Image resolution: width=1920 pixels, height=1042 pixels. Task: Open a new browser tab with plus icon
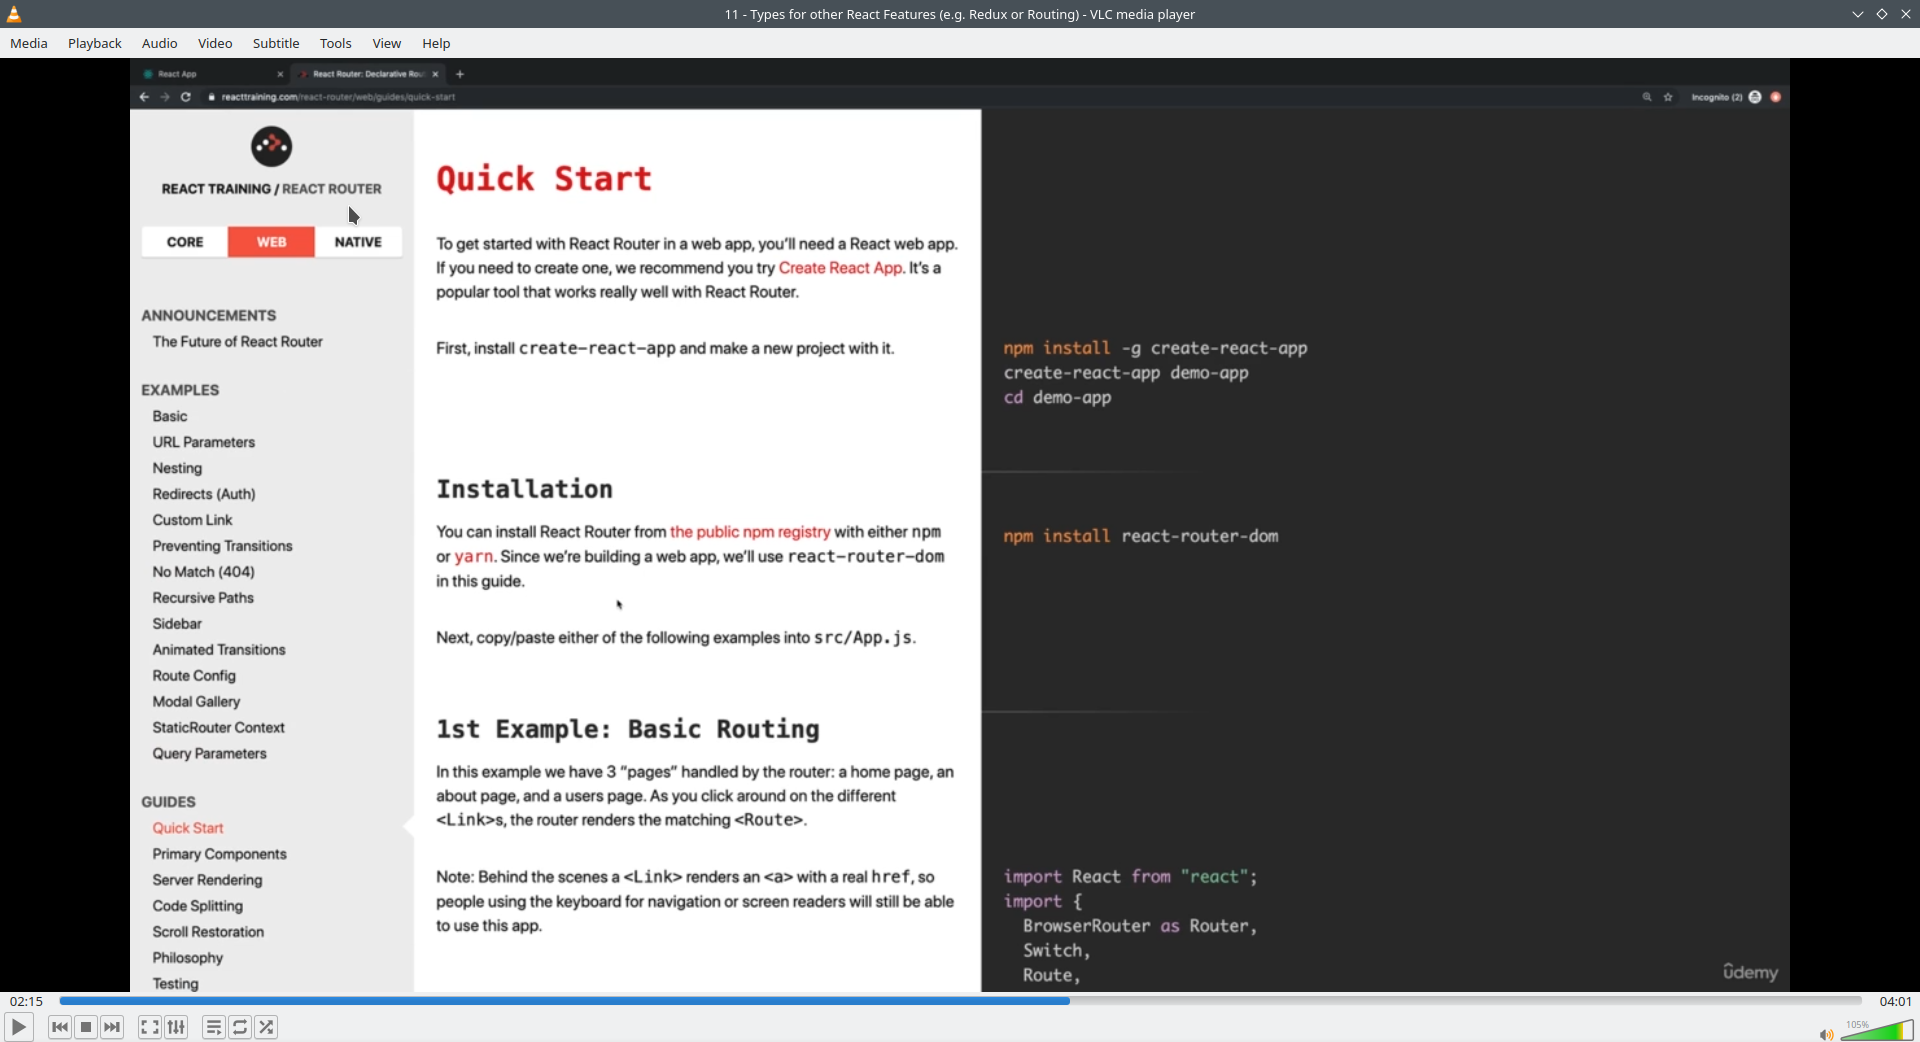point(460,74)
